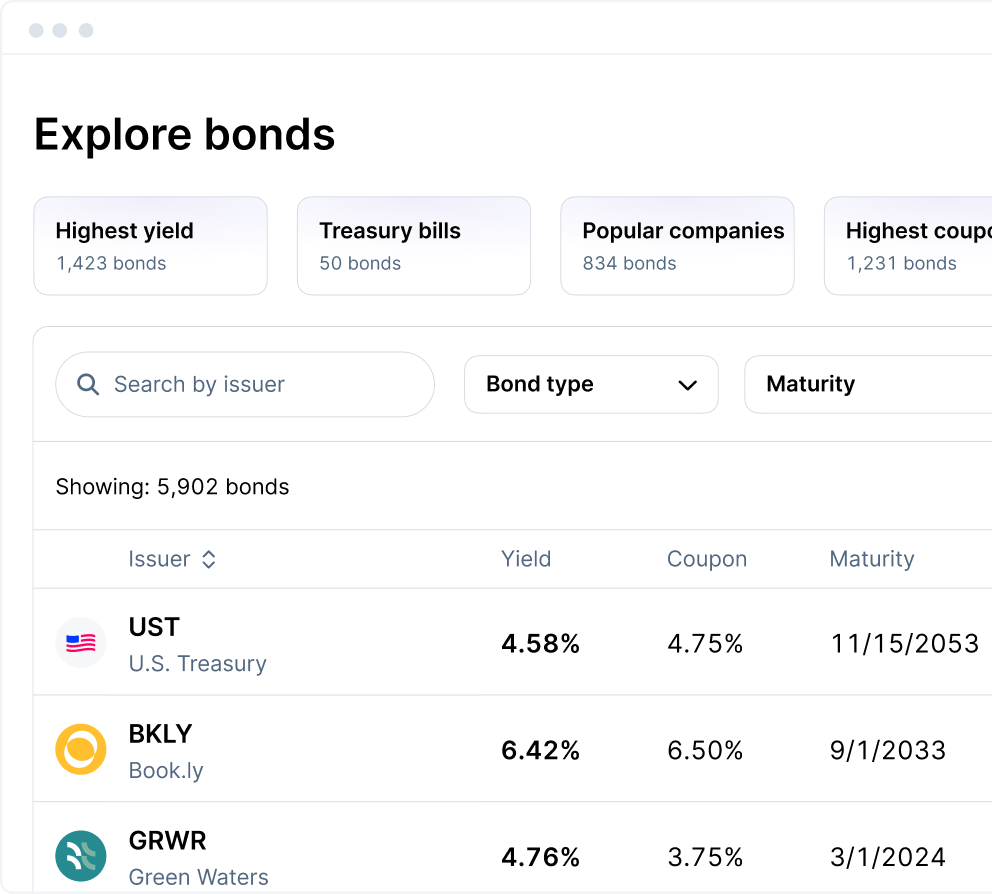Open the Bond type dropdown
This screenshot has height=894, width=992.
tap(591, 384)
